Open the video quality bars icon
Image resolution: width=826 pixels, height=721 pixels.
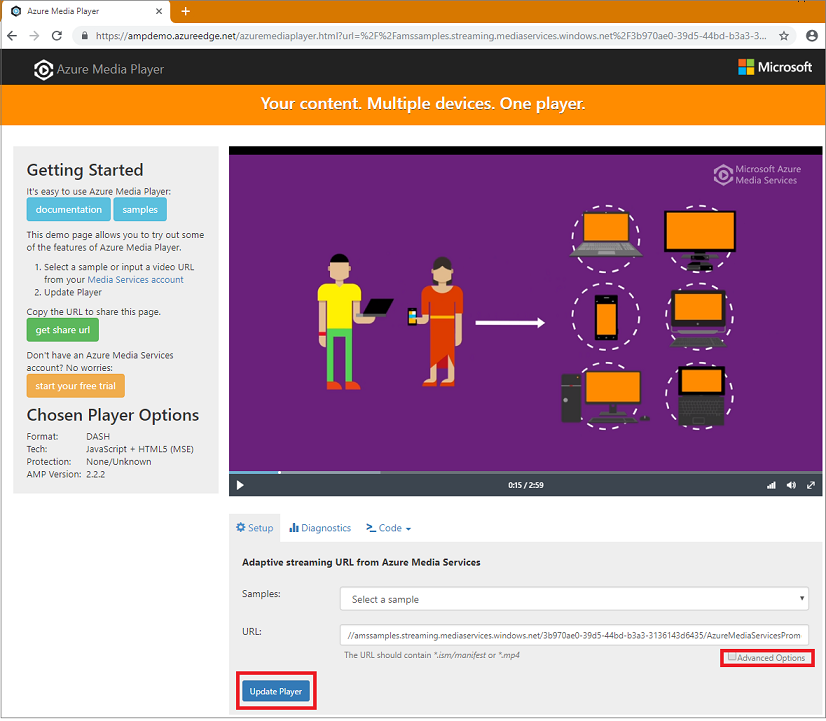pos(771,485)
